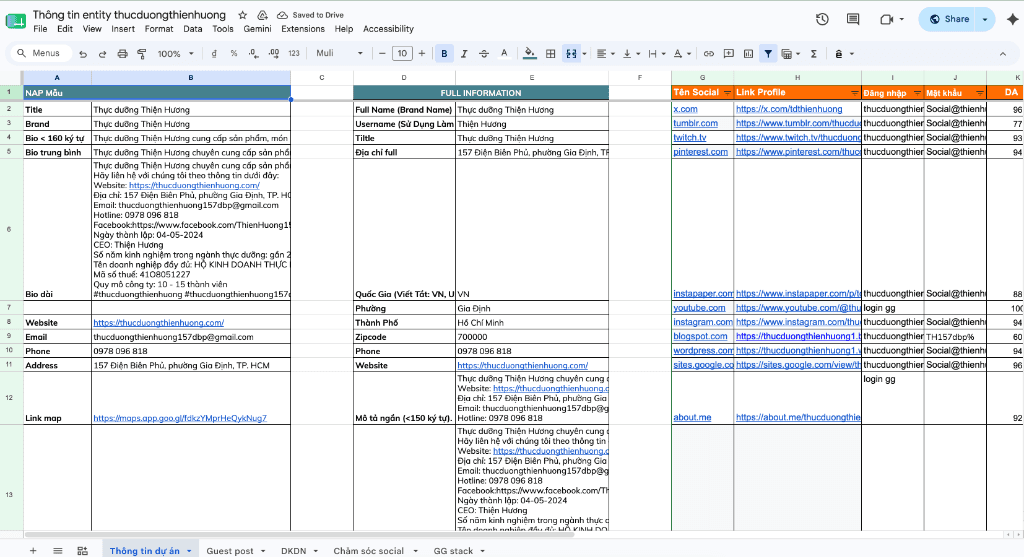Increase font size with plus button
1024x557 pixels.
(x=422, y=54)
